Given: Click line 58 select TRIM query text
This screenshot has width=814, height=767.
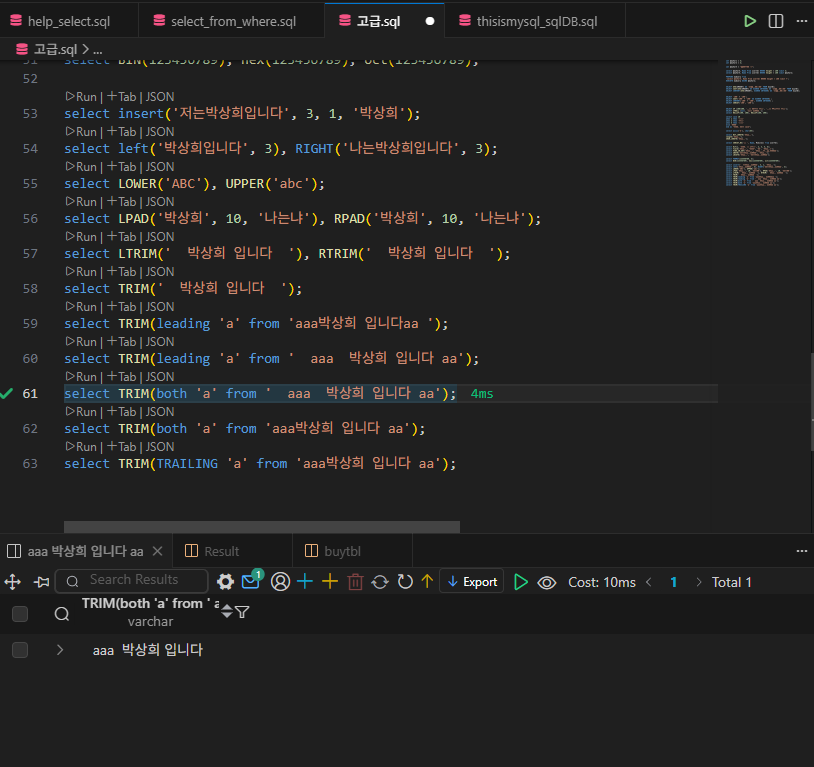Looking at the screenshot, I should tap(183, 289).
